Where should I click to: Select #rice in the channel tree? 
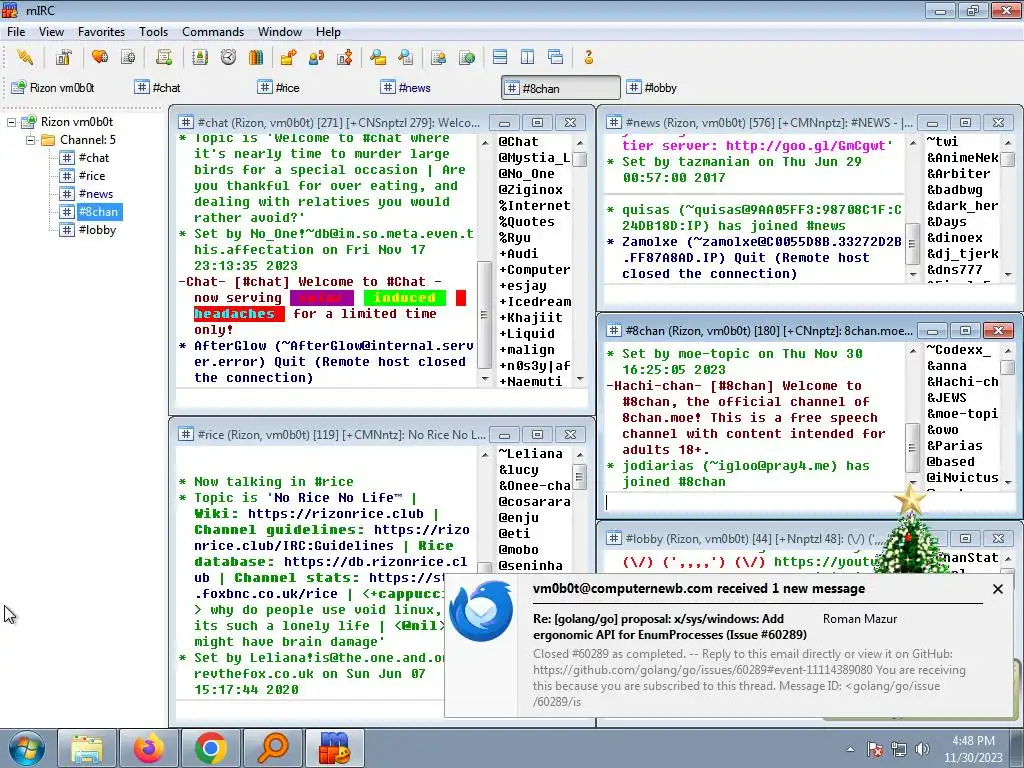[91, 176]
